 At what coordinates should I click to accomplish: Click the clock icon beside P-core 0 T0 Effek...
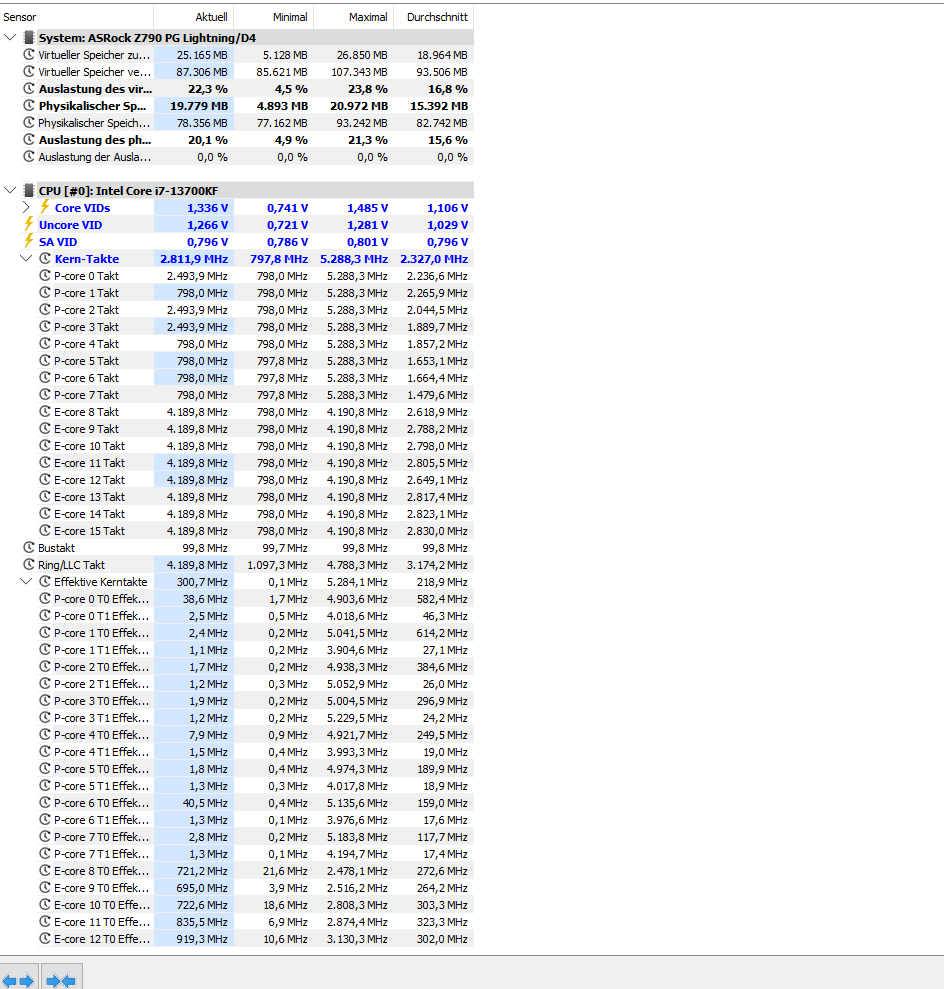45,599
